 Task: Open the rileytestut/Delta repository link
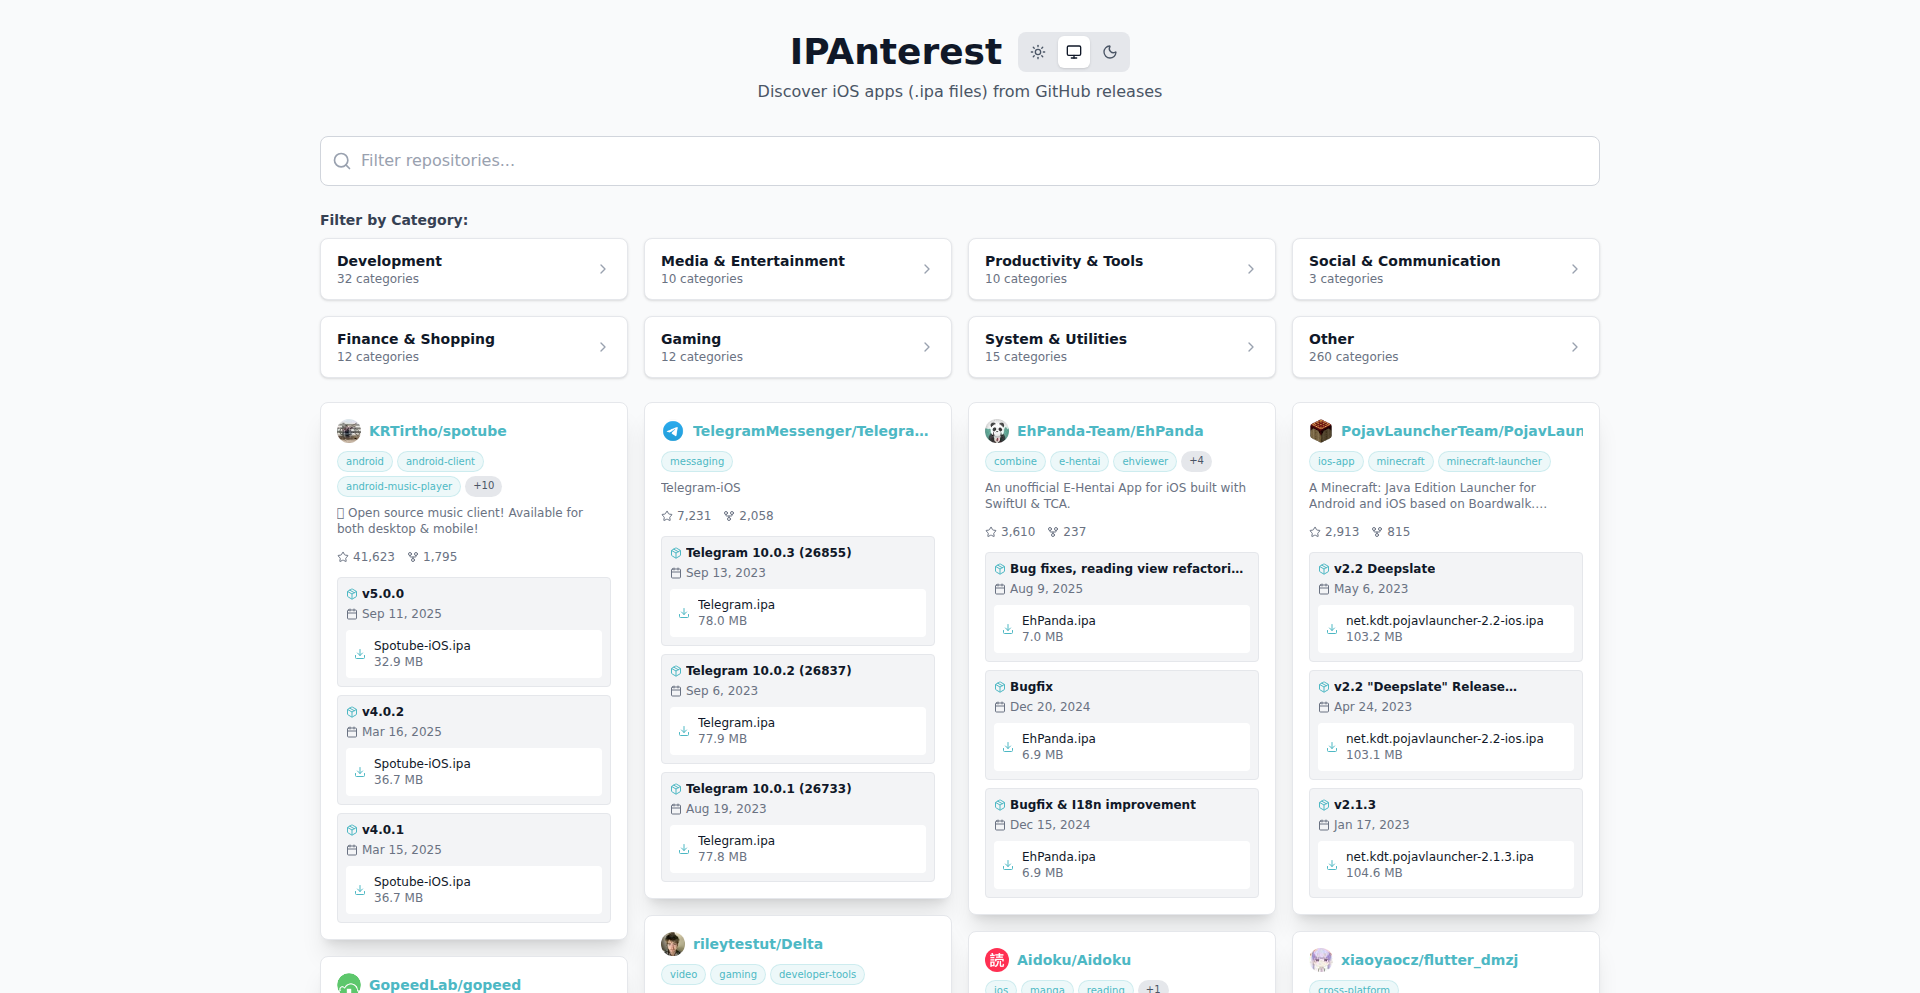pyautogui.click(x=758, y=944)
